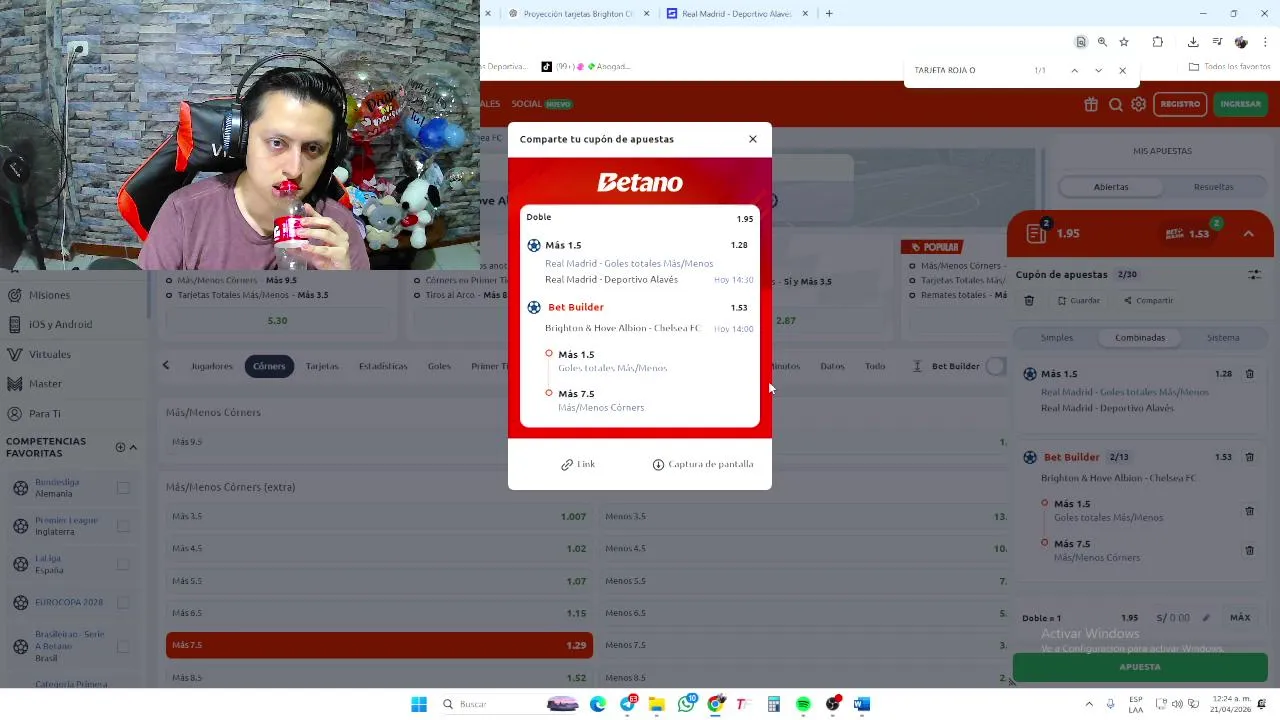Click the MÁX stake button

click(x=1240, y=618)
